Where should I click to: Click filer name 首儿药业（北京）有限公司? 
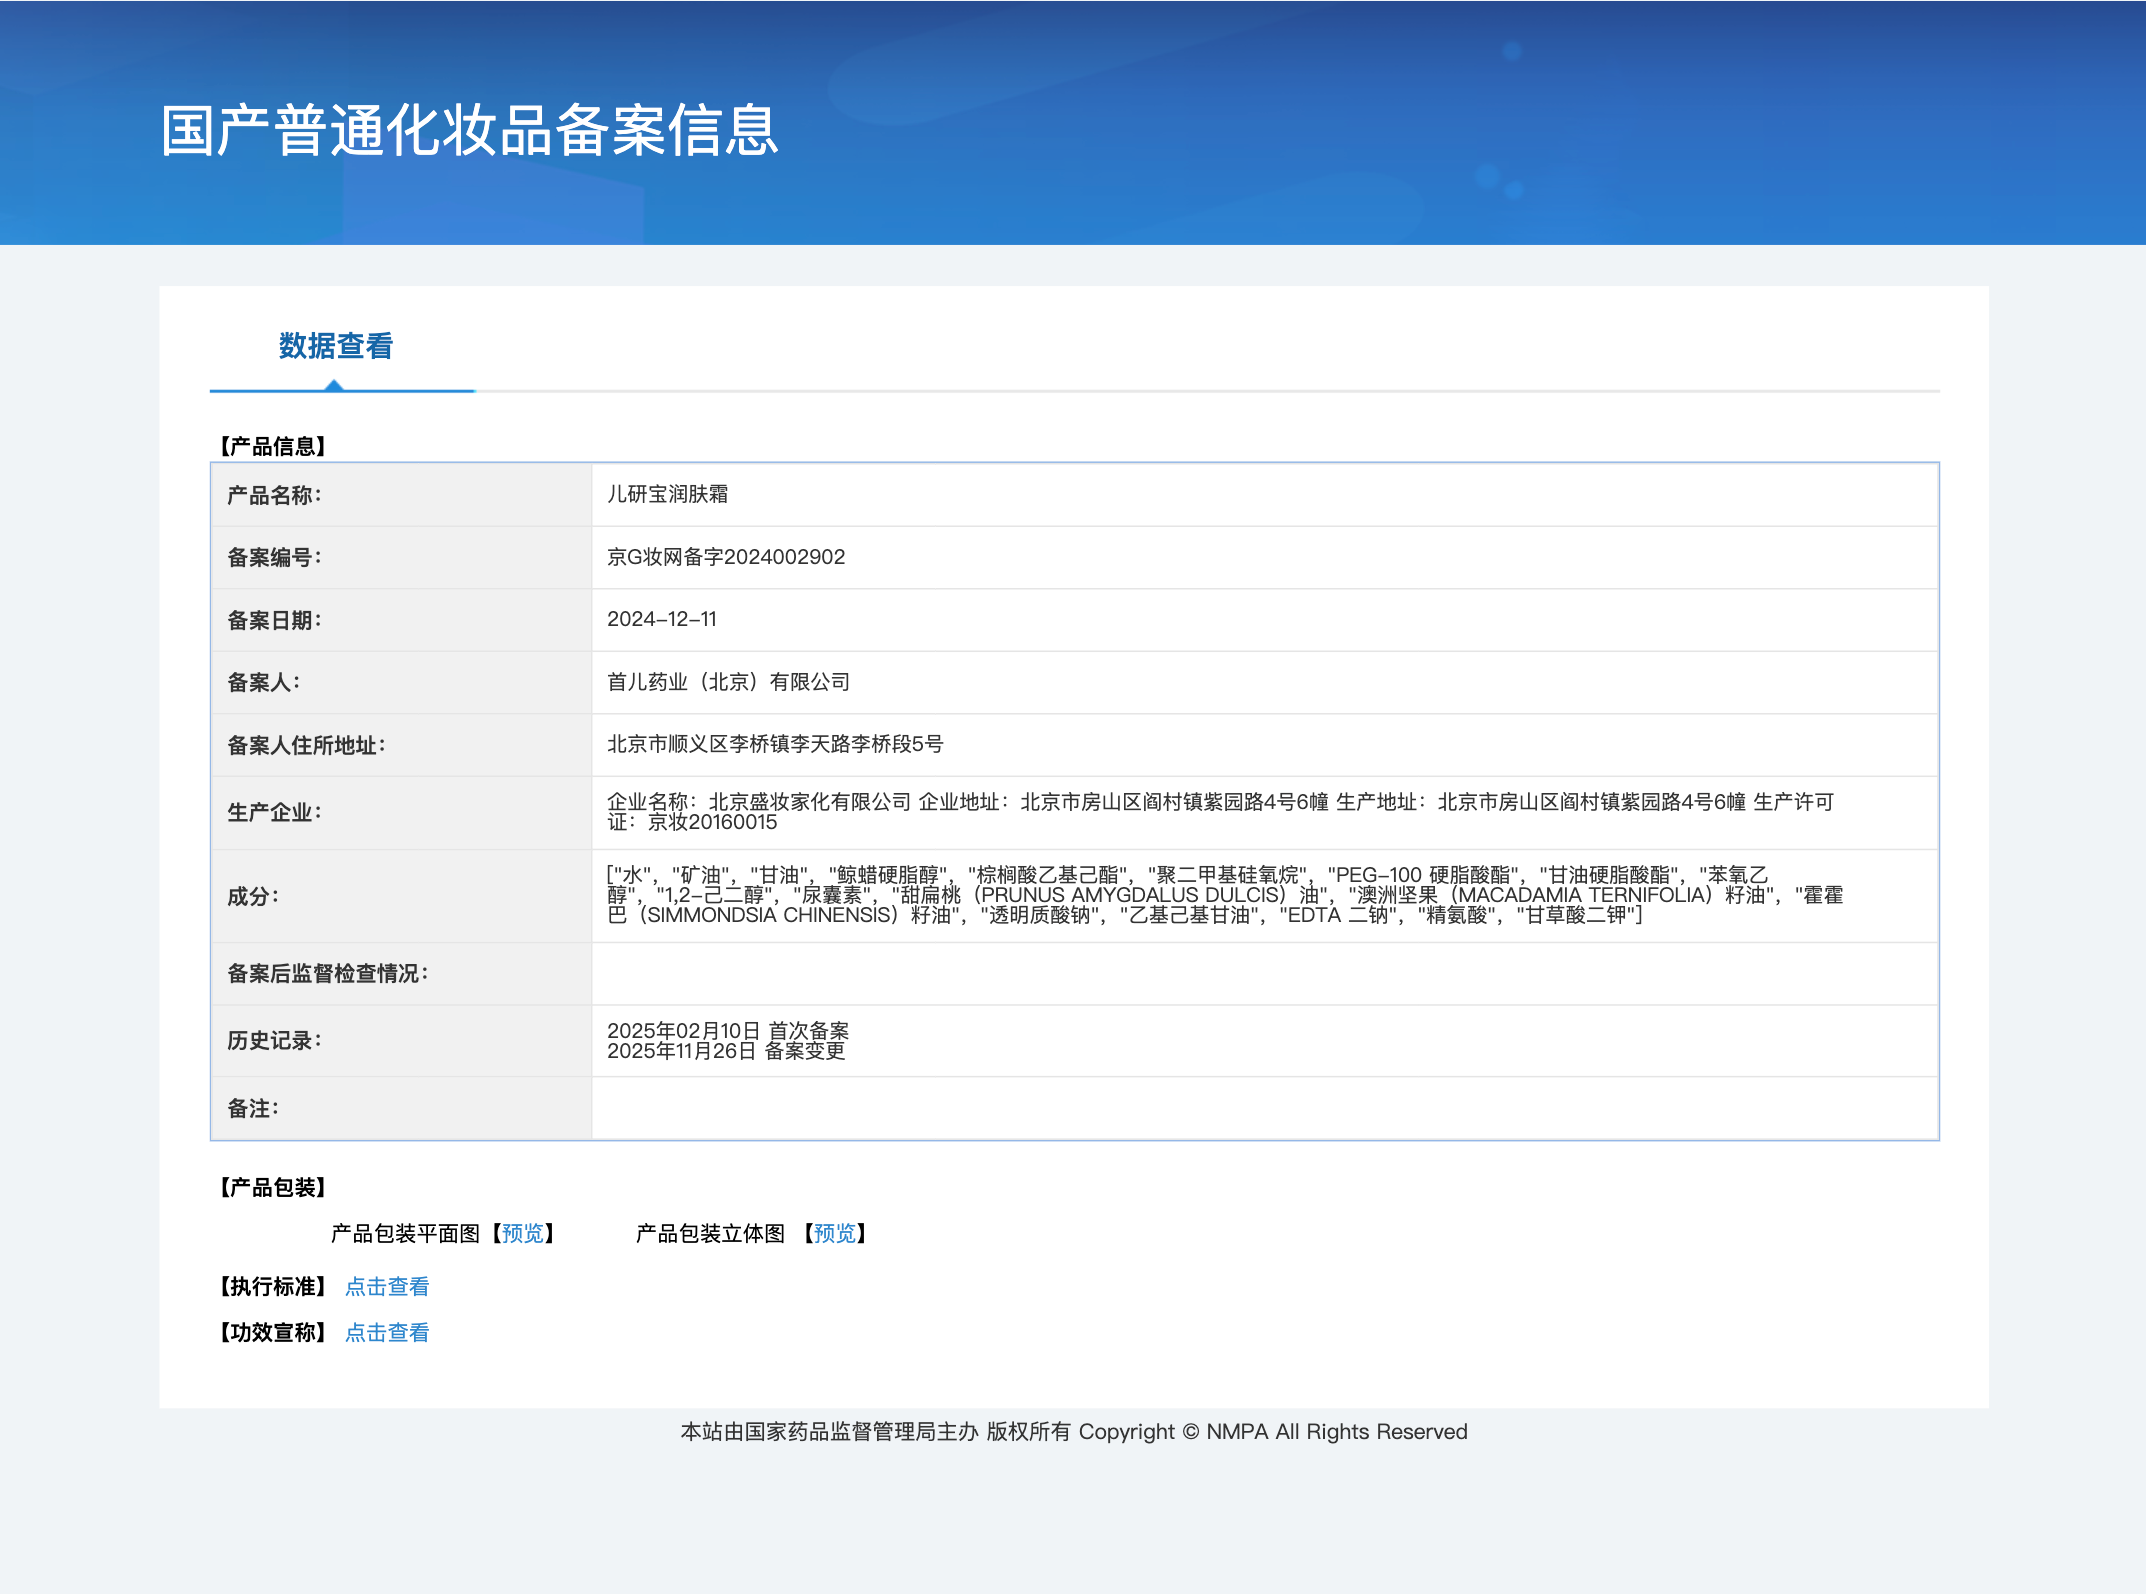click(x=728, y=682)
